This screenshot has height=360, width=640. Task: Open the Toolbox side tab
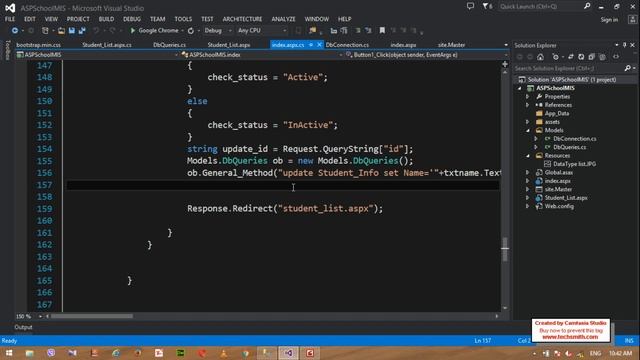click(7, 50)
